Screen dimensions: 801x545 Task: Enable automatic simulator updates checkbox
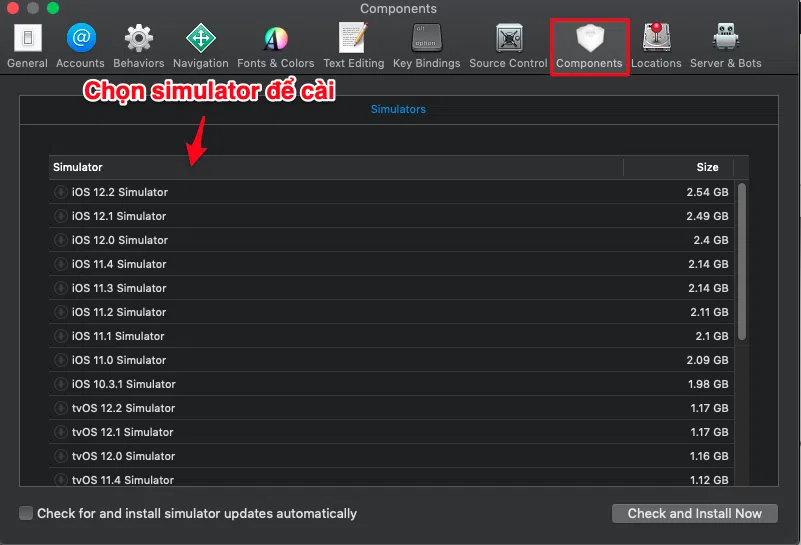(x=26, y=513)
